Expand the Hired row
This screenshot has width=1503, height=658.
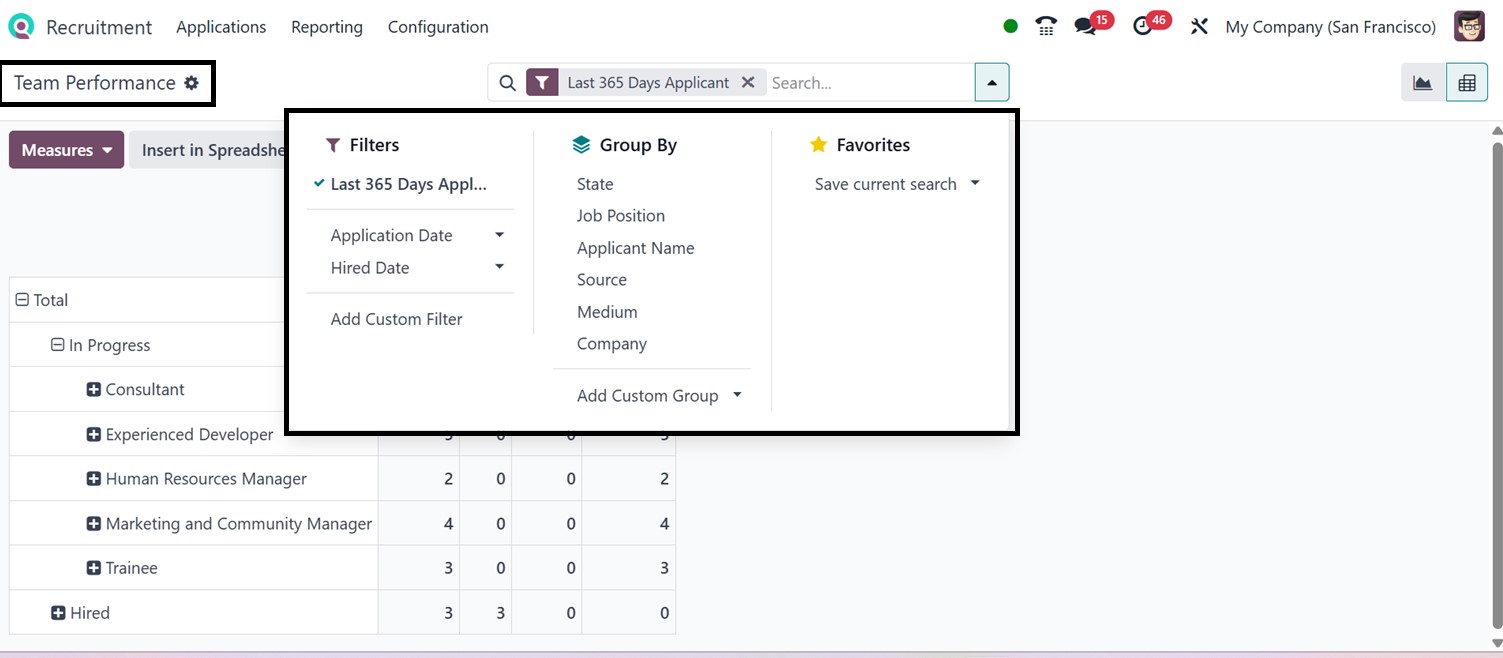coord(58,613)
